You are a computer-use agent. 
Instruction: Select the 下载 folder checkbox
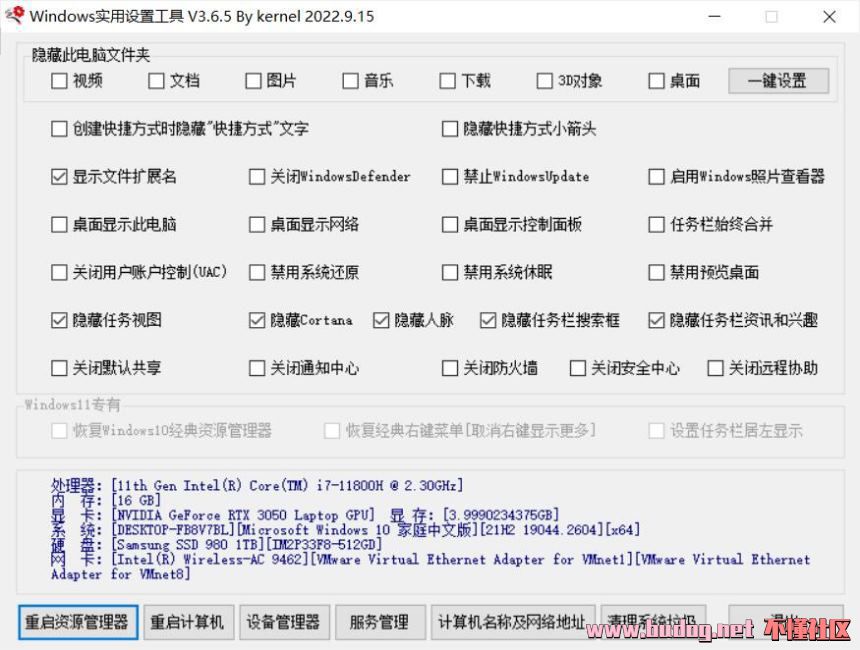448,81
